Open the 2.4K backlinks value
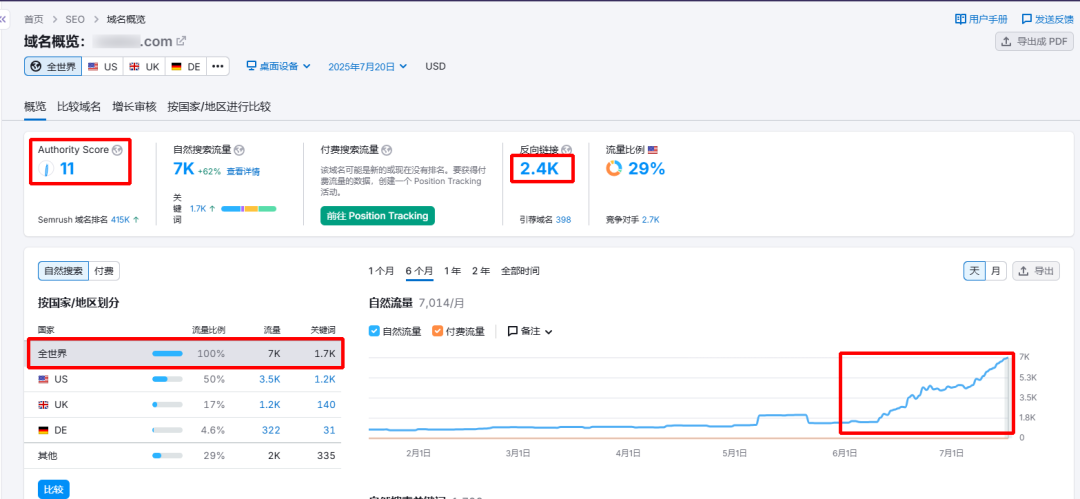The image size is (1080, 499). tap(539, 168)
